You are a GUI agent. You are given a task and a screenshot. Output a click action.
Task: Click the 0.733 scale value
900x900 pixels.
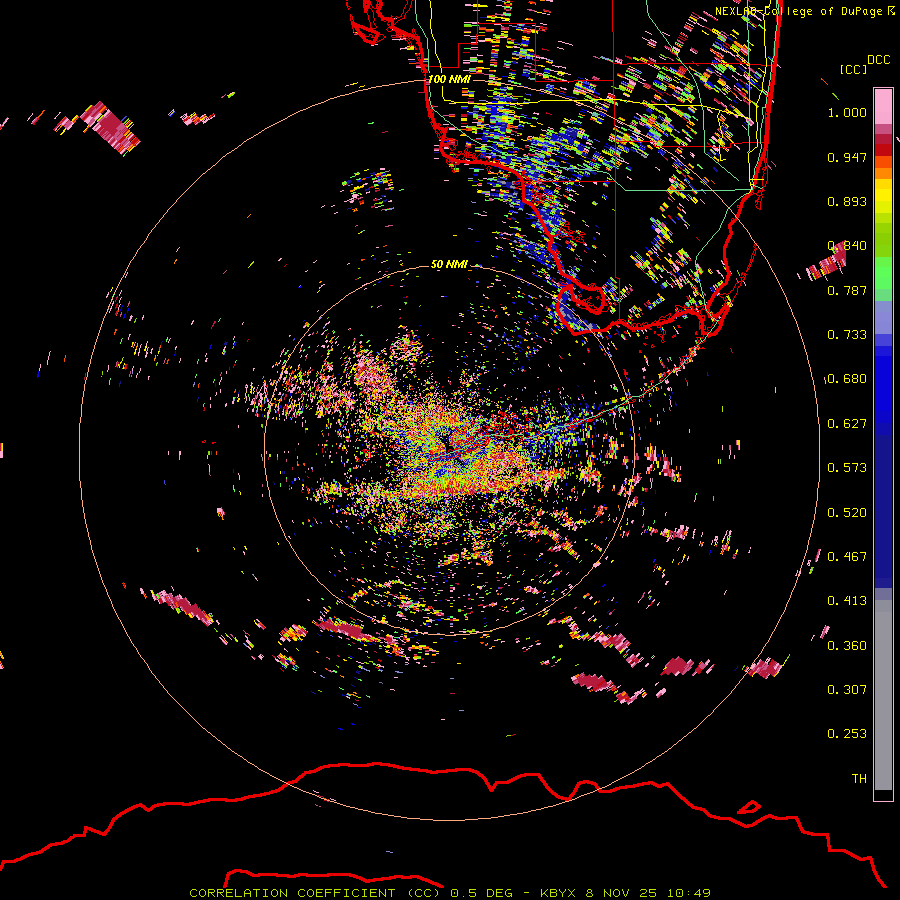click(847, 335)
